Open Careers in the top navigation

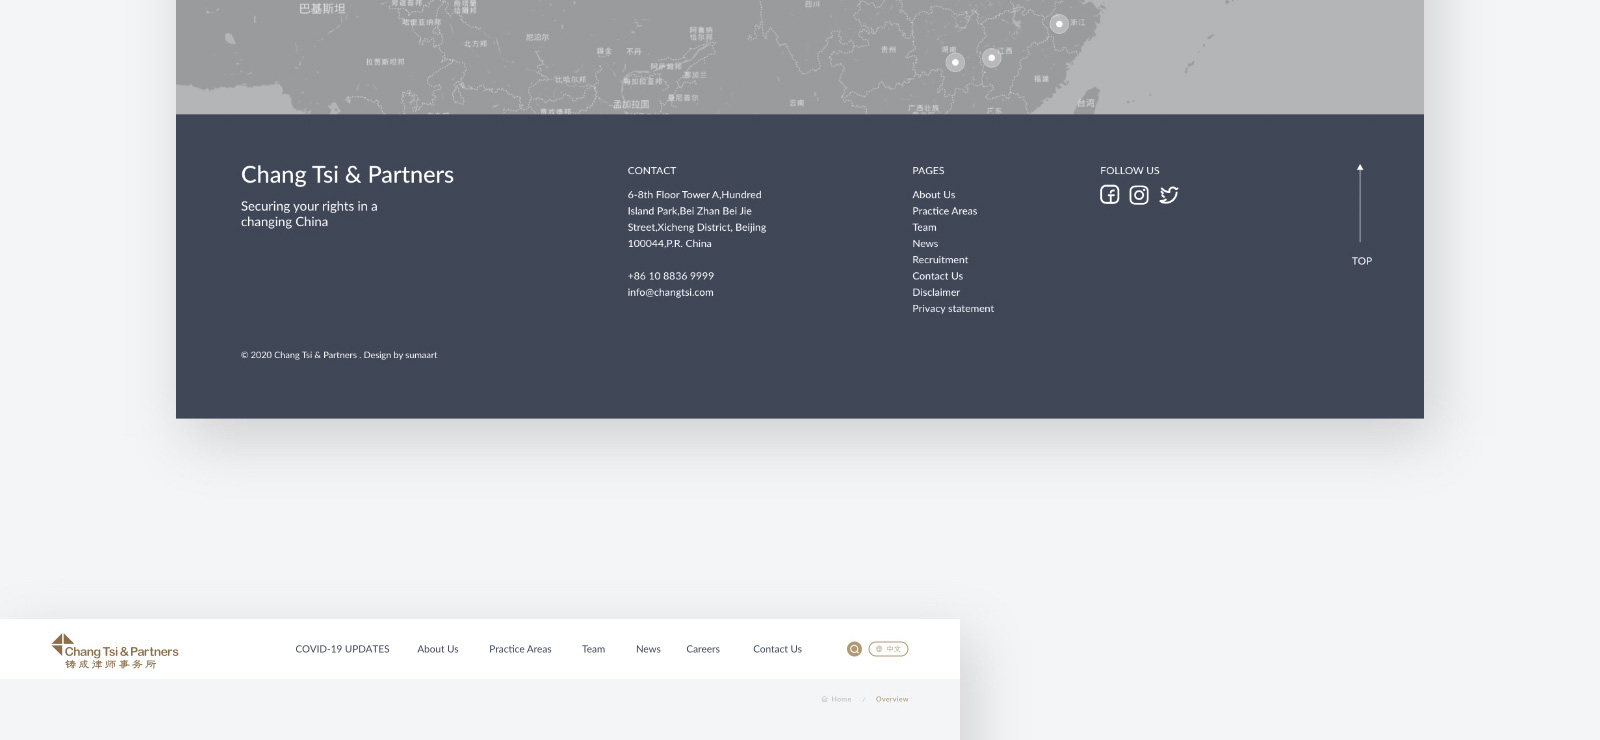(x=703, y=649)
